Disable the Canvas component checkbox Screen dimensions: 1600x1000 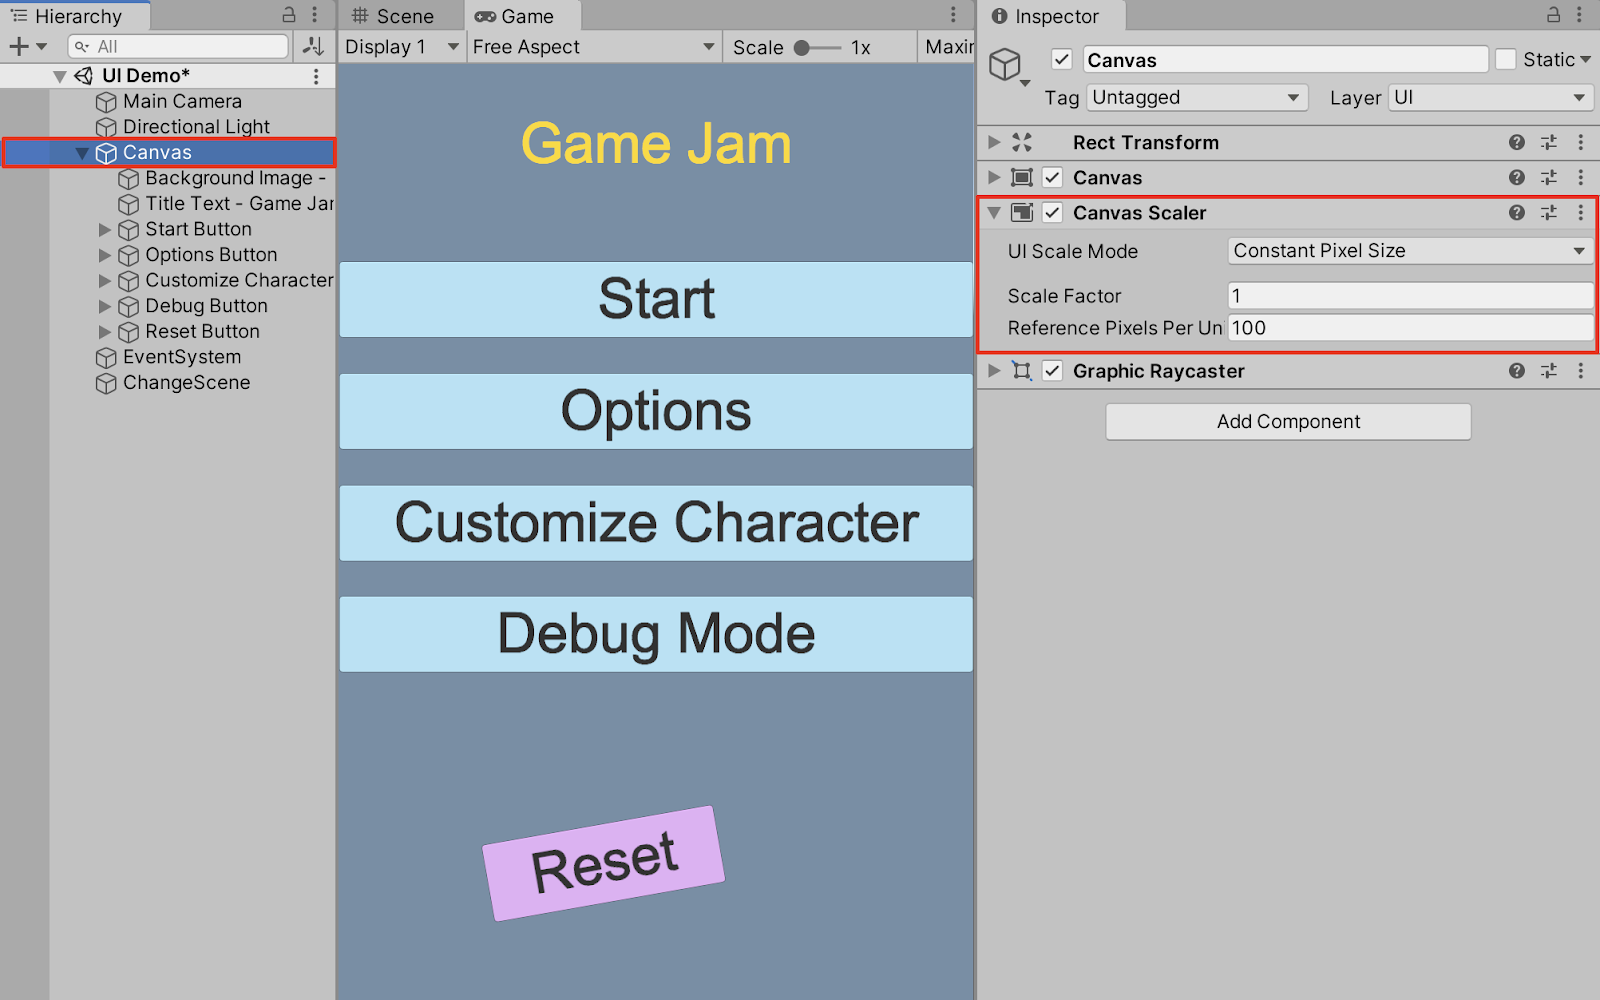point(1053,178)
